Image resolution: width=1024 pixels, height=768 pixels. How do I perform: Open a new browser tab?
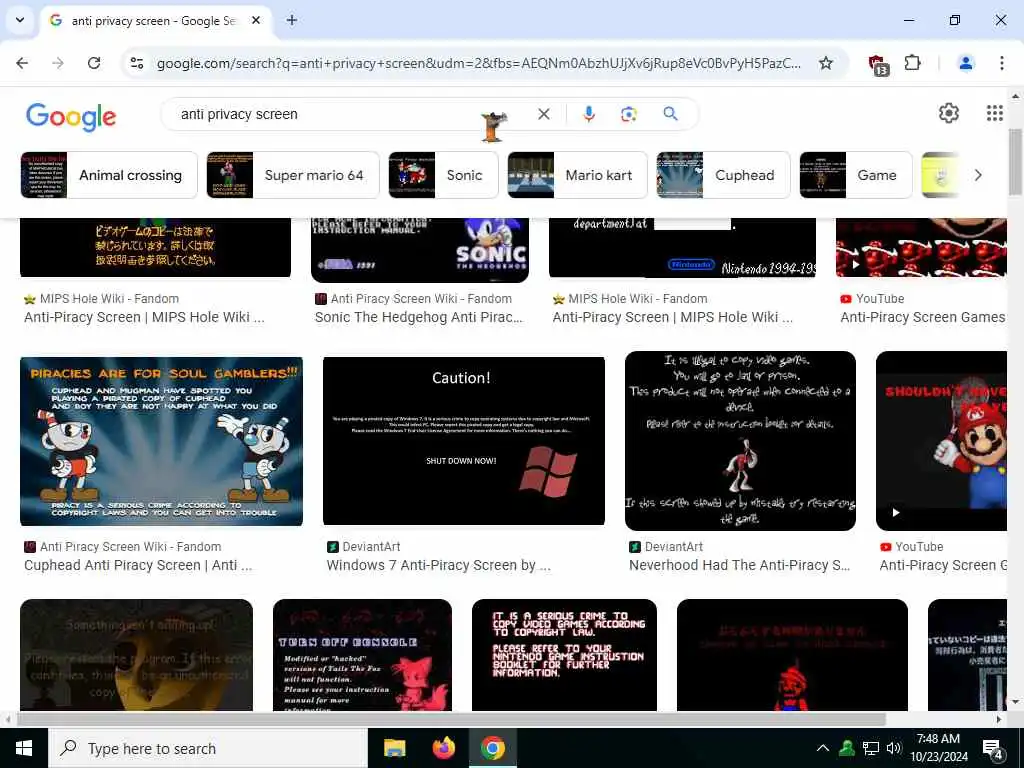[292, 20]
